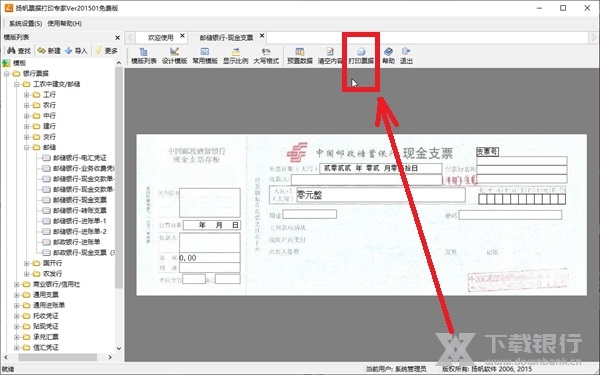Open the 显示比例 zoom ratio tool
This screenshot has height=375, width=600.
click(x=236, y=56)
